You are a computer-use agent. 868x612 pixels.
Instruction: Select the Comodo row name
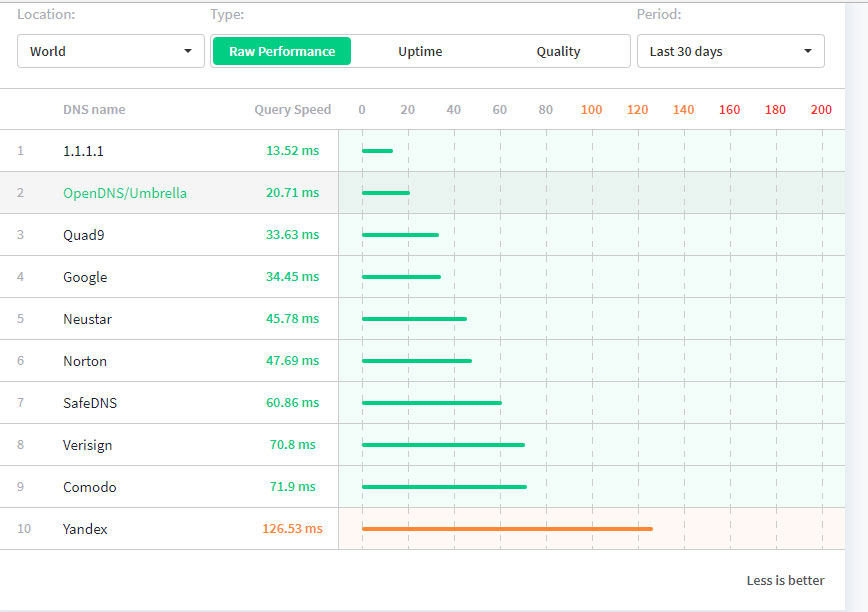[x=90, y=487]
